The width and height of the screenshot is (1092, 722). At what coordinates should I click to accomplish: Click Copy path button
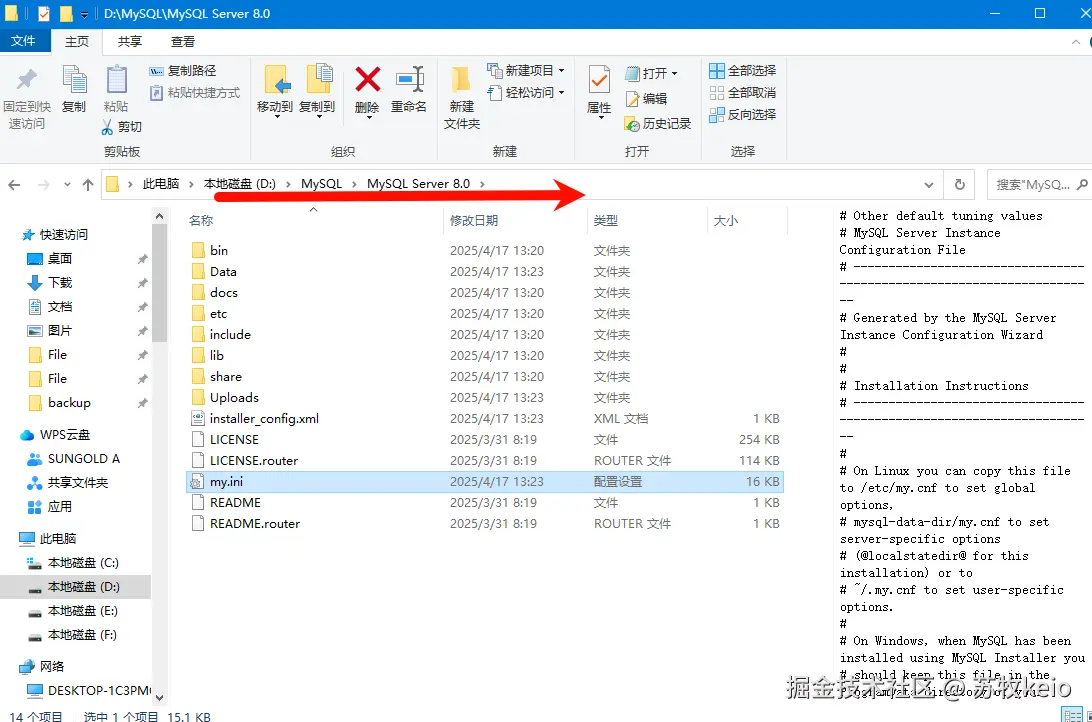tap(183, 70)
